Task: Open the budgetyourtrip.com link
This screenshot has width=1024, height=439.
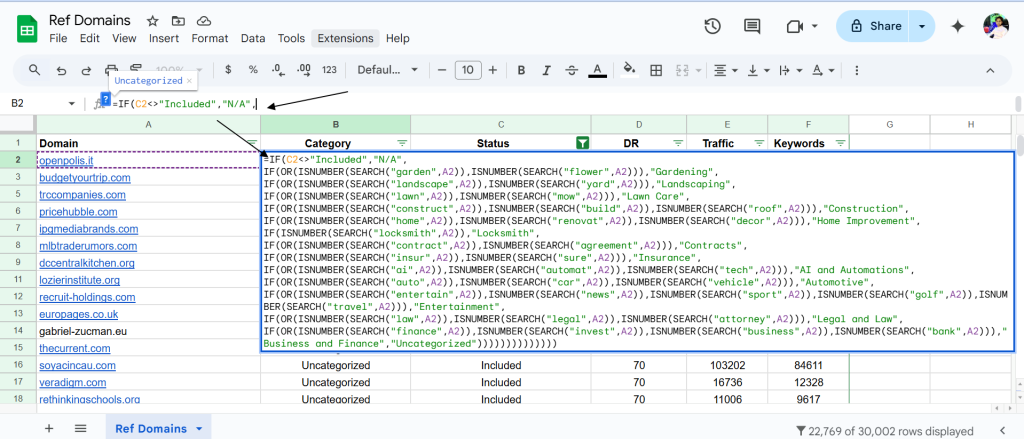Action: pos(85,177)
